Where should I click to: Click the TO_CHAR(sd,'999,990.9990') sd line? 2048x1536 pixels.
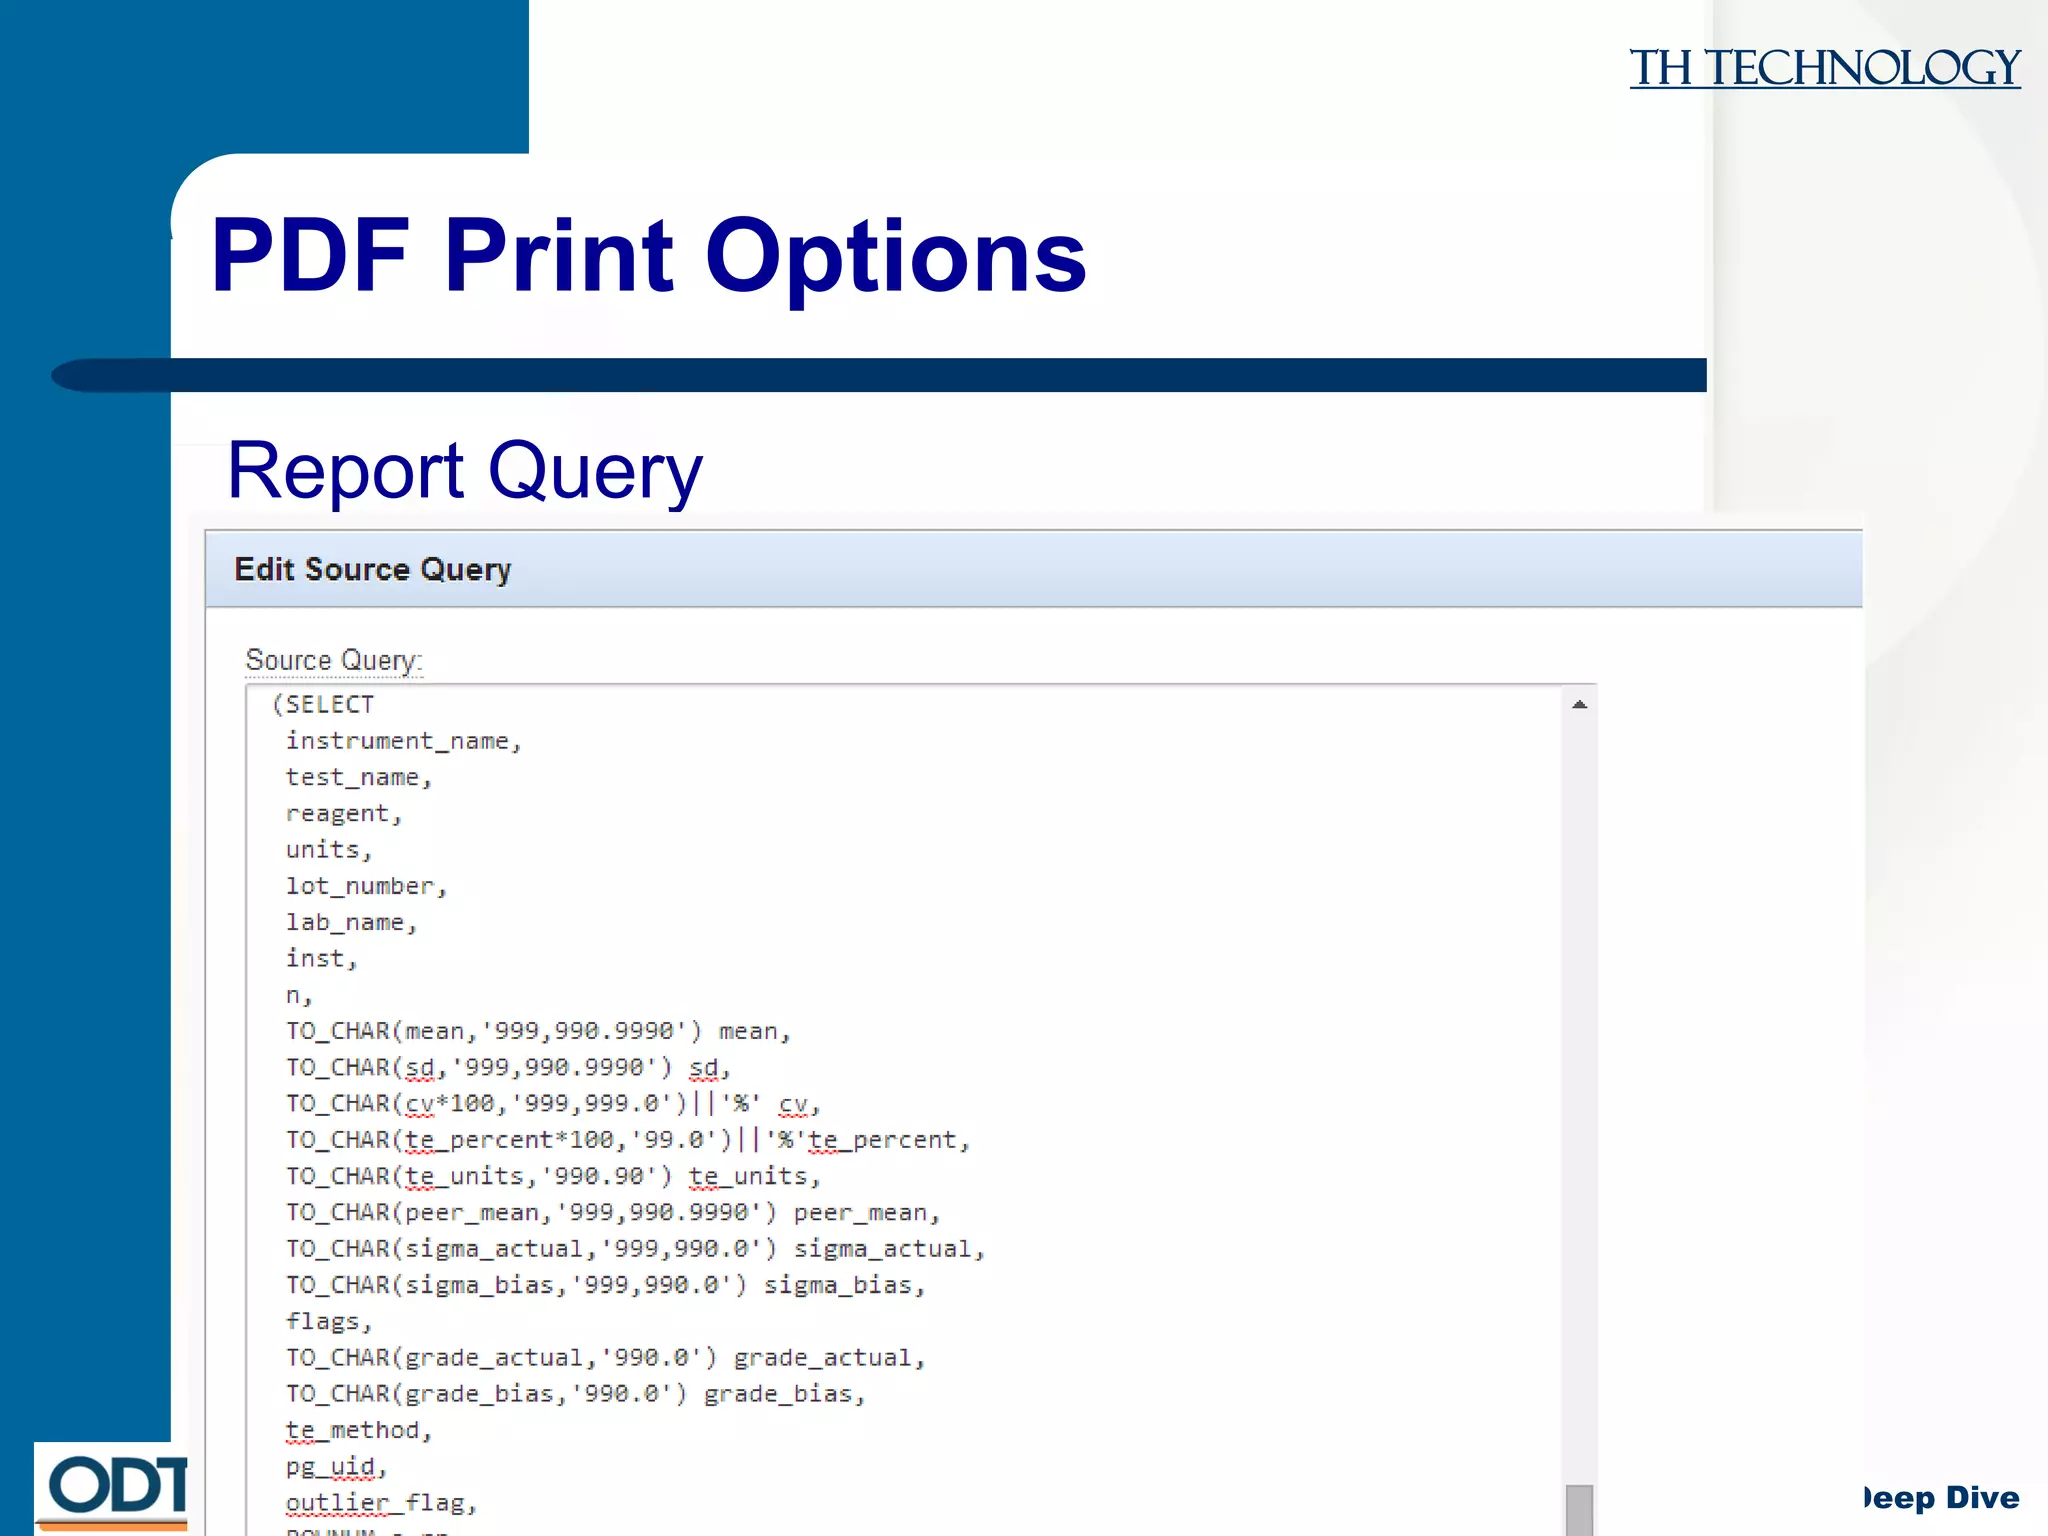509,1067
